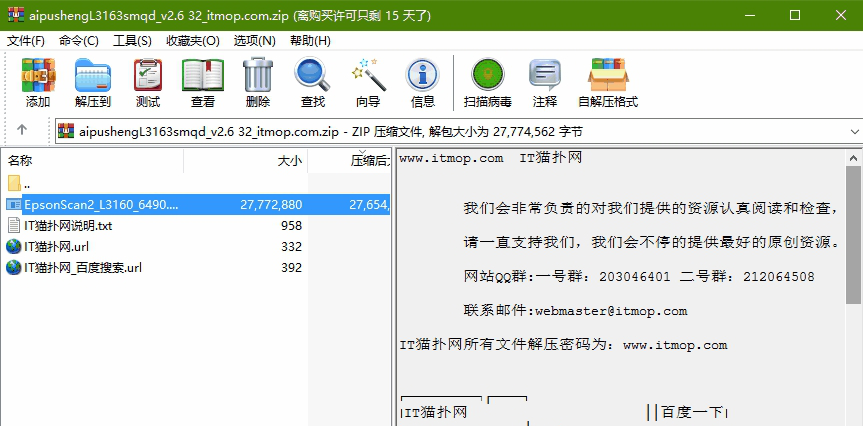The image size is (863, 443).
Task: Click the WinRAR icon in address bar
Action: pyautogui.click(x=66, y=131)
